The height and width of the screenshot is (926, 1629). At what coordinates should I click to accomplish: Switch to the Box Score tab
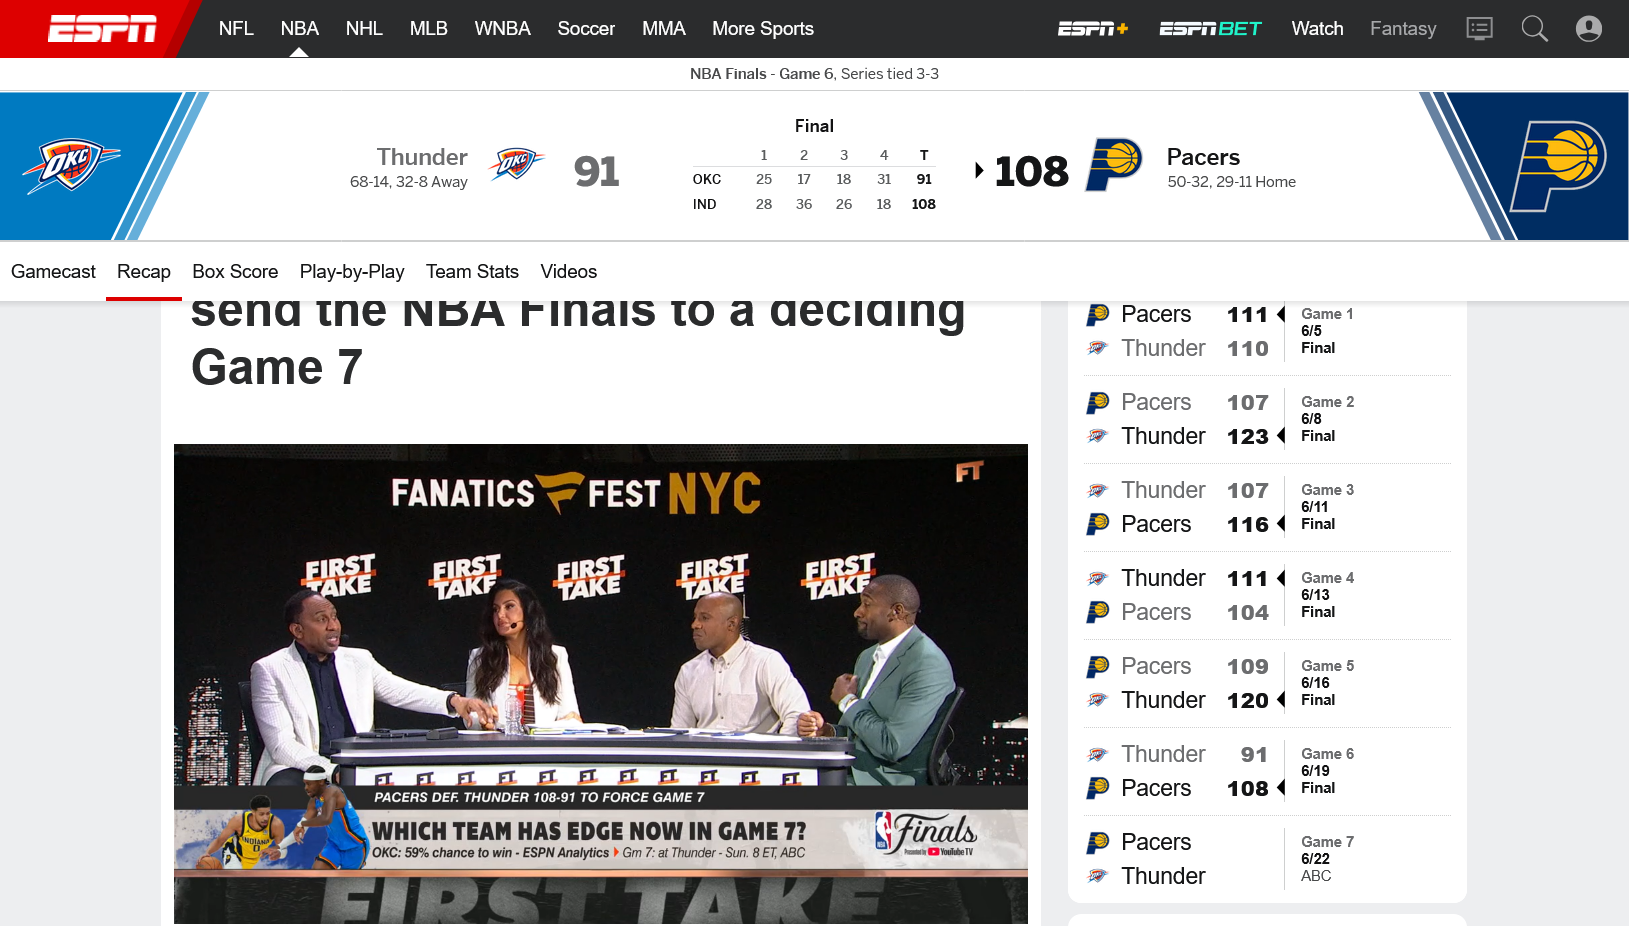click(235, 272)
